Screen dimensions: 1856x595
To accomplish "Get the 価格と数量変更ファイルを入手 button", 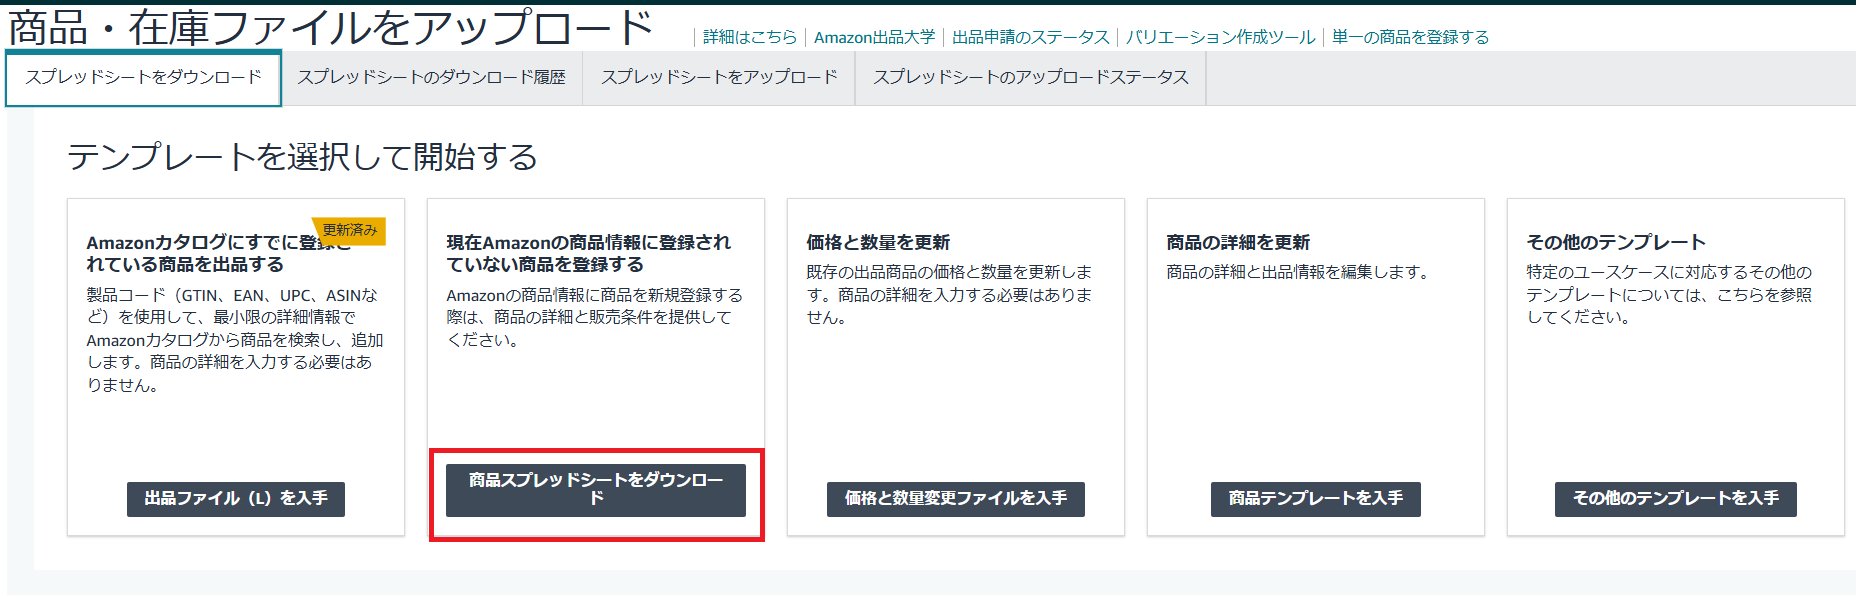I will [x=956, y=499].
